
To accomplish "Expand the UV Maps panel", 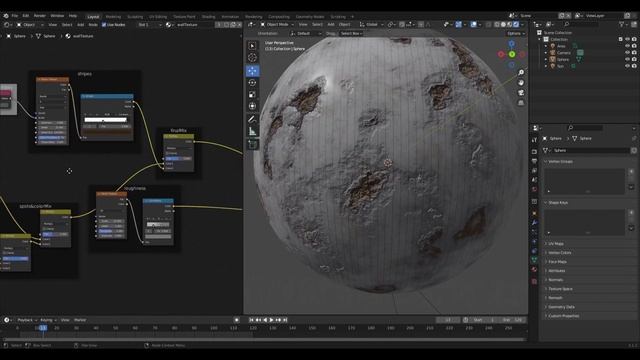I will (555, 244).
